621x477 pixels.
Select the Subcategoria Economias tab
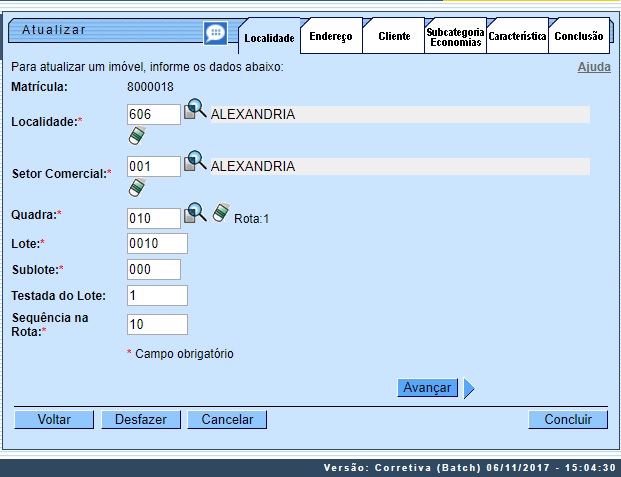tap(455, 37)
